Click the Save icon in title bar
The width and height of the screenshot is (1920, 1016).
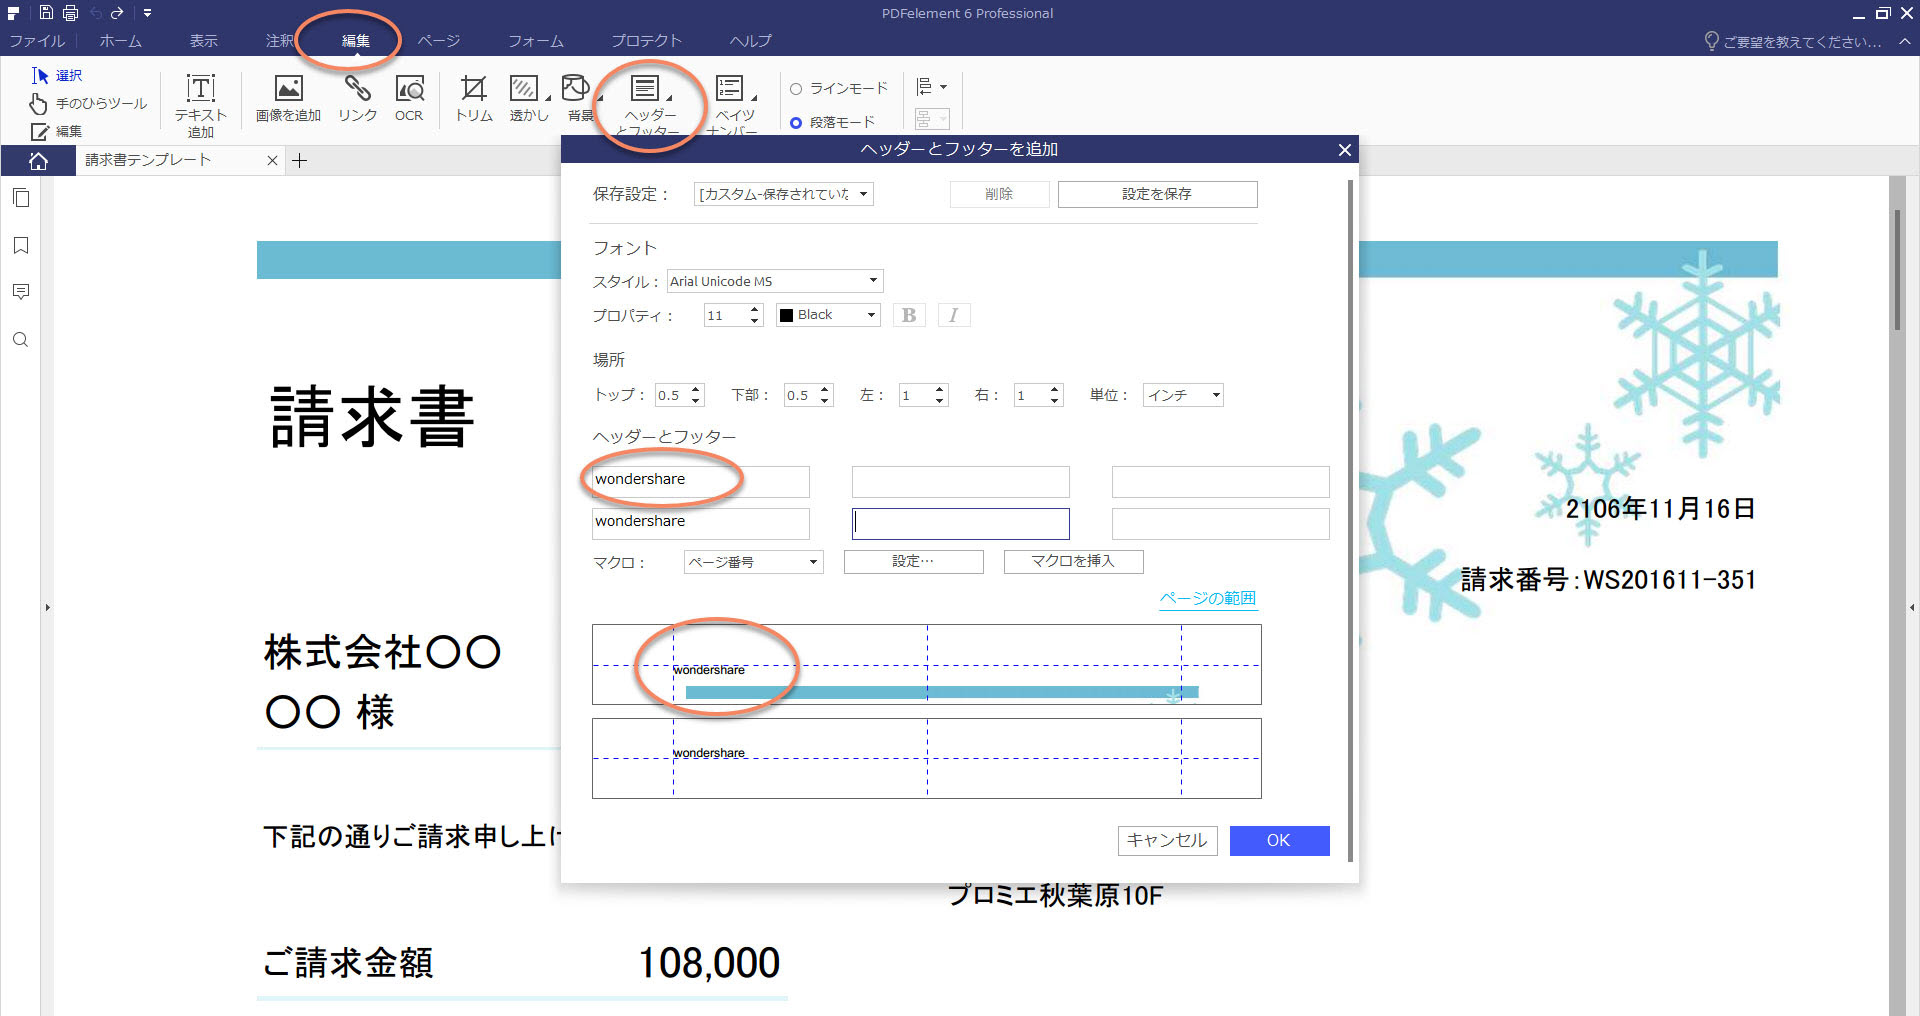(x=46, y=13)
